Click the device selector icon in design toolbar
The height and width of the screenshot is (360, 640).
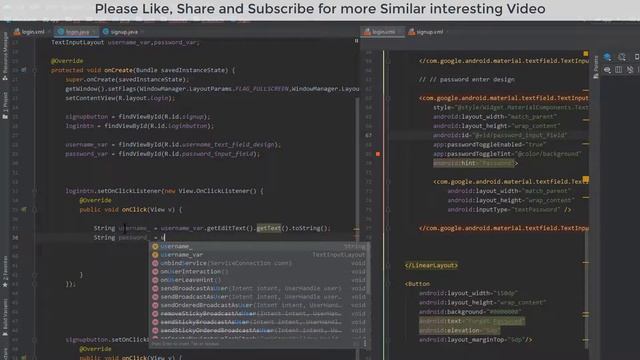636,57
